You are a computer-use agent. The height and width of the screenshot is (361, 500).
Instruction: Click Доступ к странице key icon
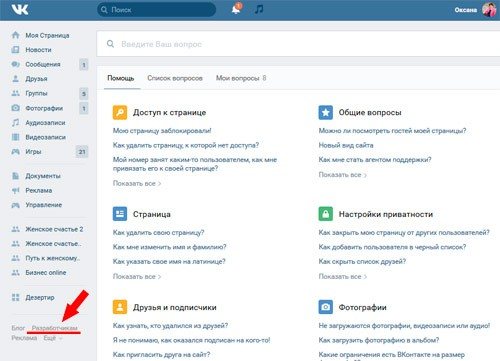(x=120, y=112)
